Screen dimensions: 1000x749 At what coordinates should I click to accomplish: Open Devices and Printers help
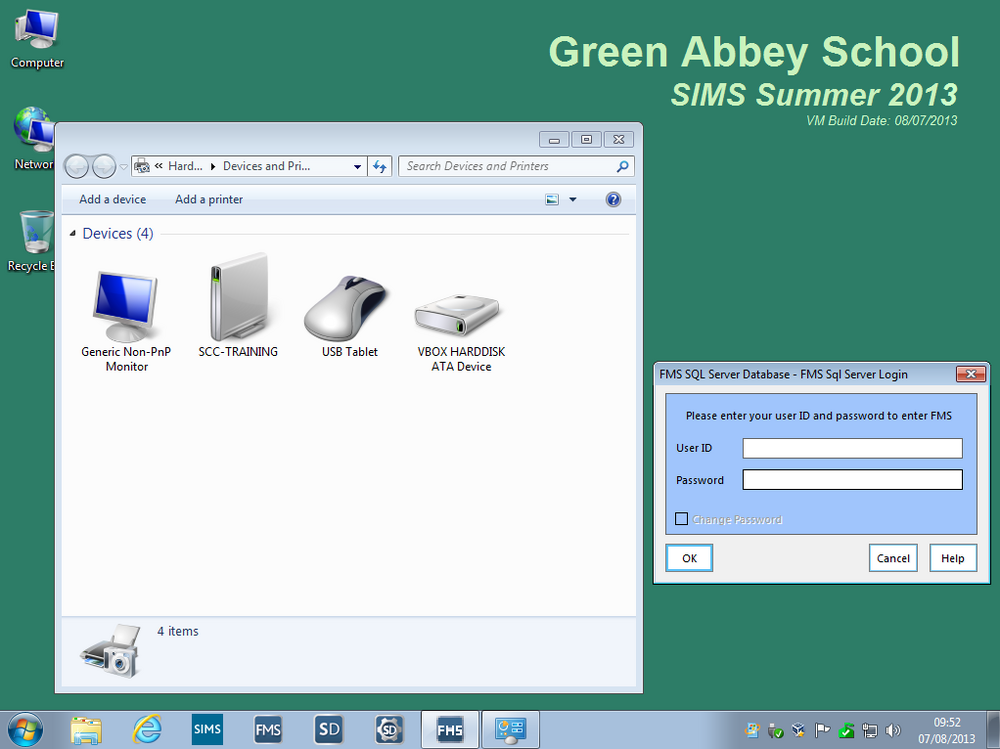tap(613, 200)
